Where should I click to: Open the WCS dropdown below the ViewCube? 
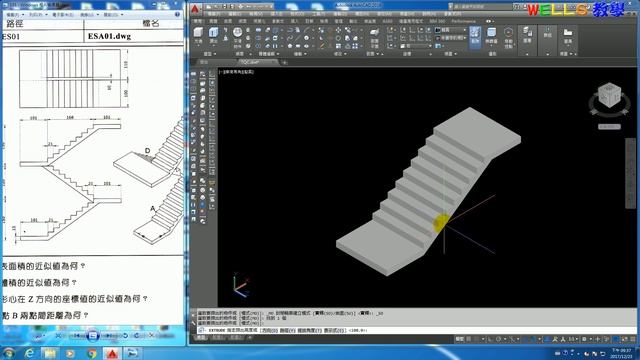tap(609, 127)
